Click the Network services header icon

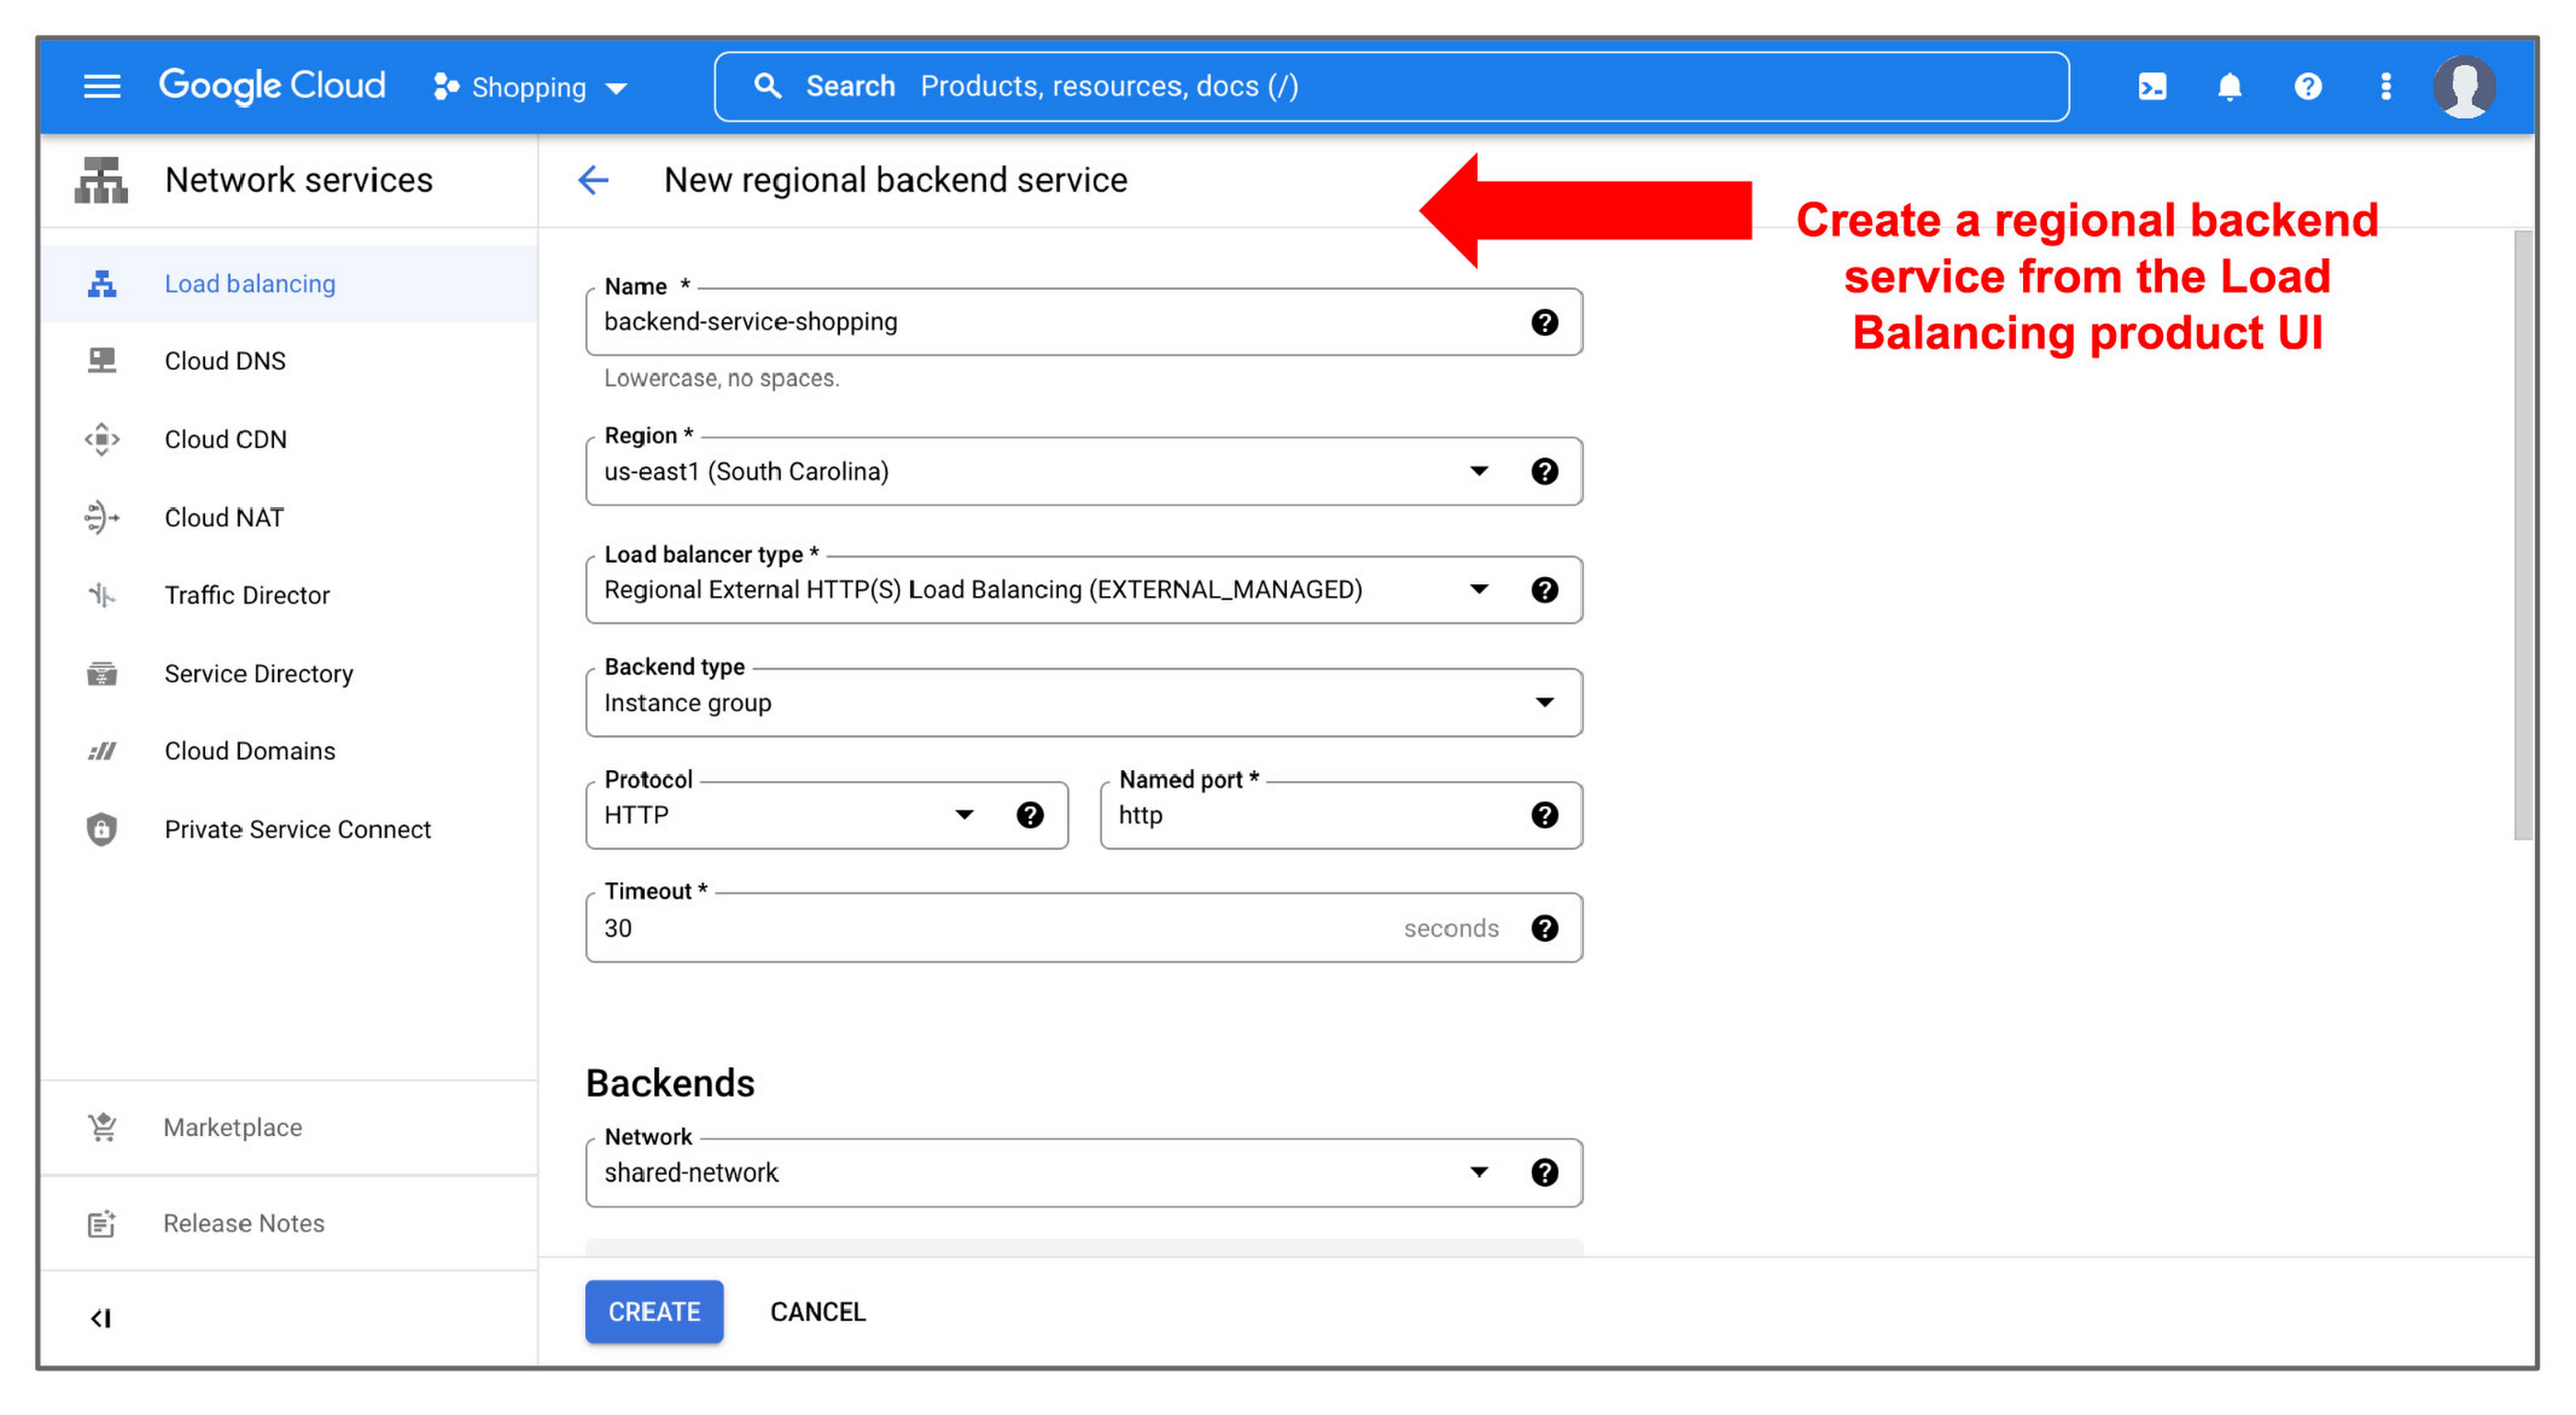click(101, 180)
